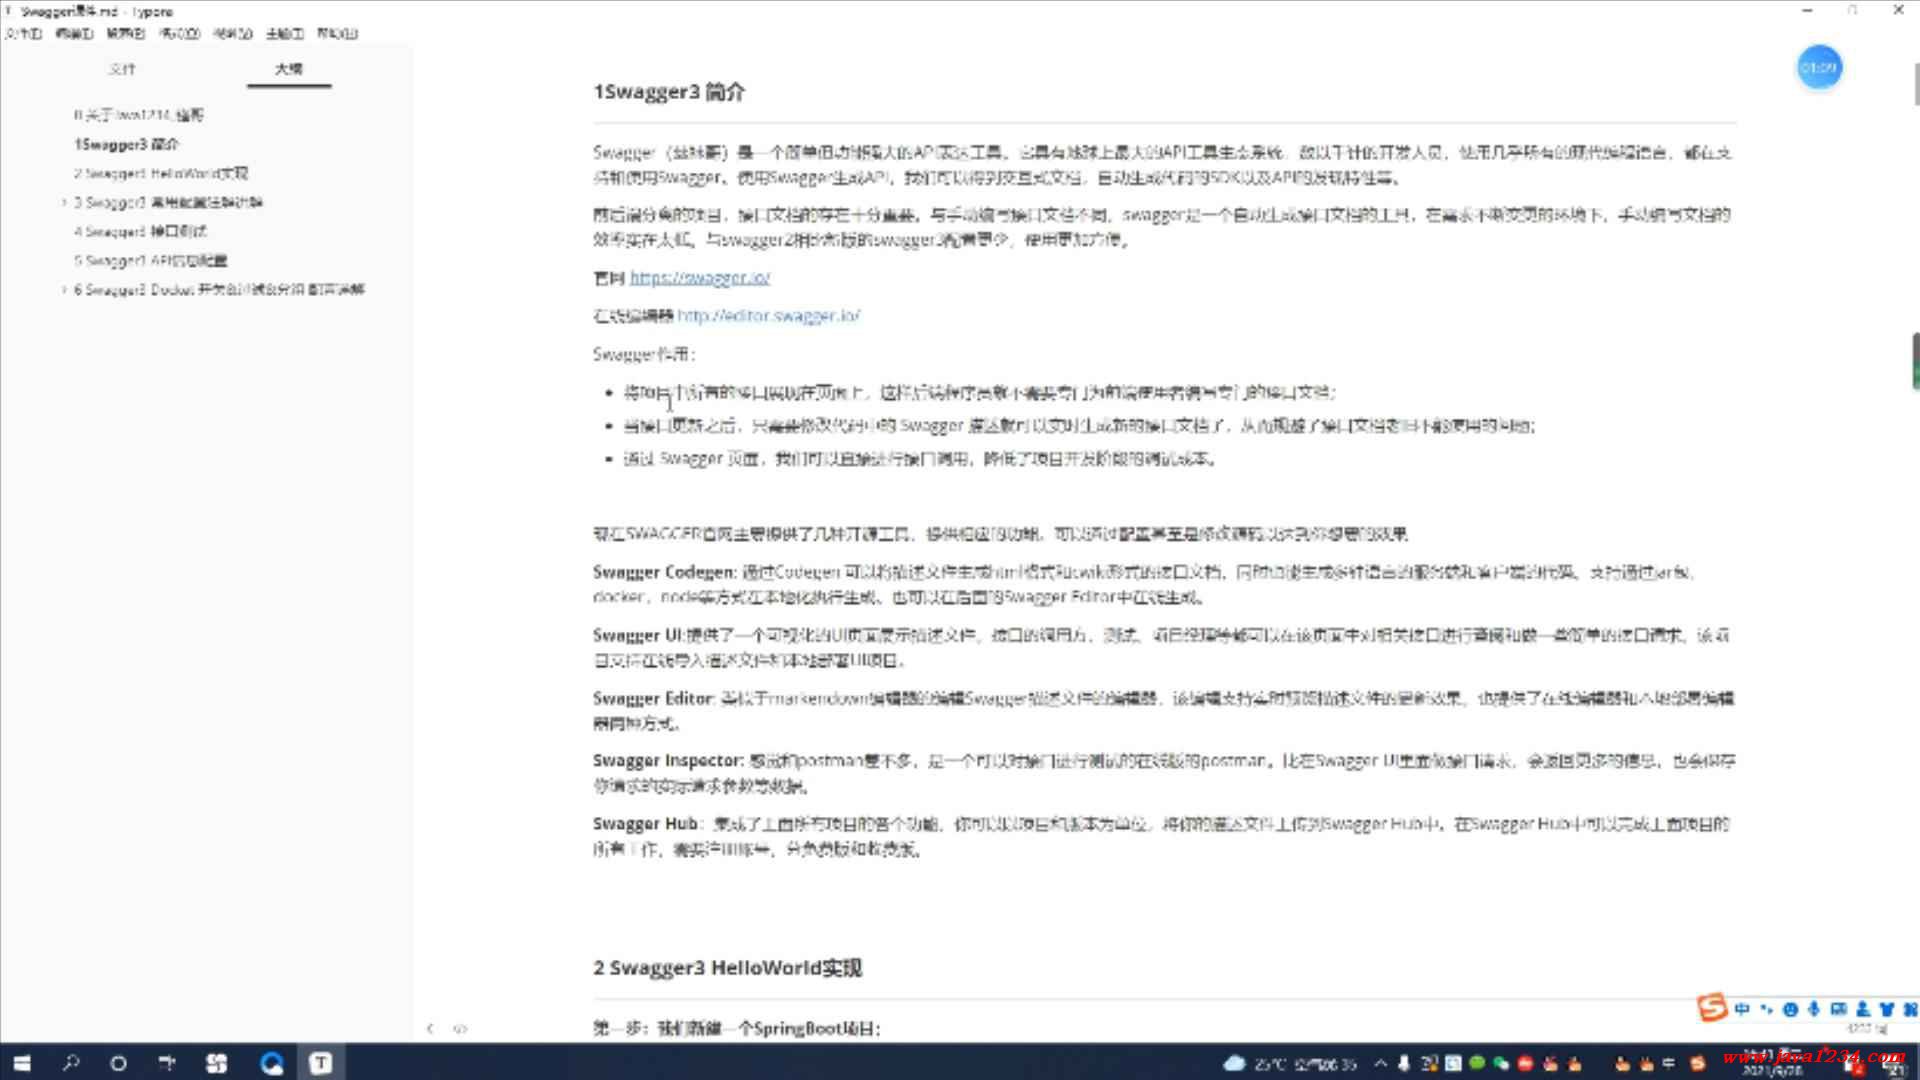This screenshot has width=1920, height=1080.
Task: Open the 格式(O) menu
Action: point(180,33)
